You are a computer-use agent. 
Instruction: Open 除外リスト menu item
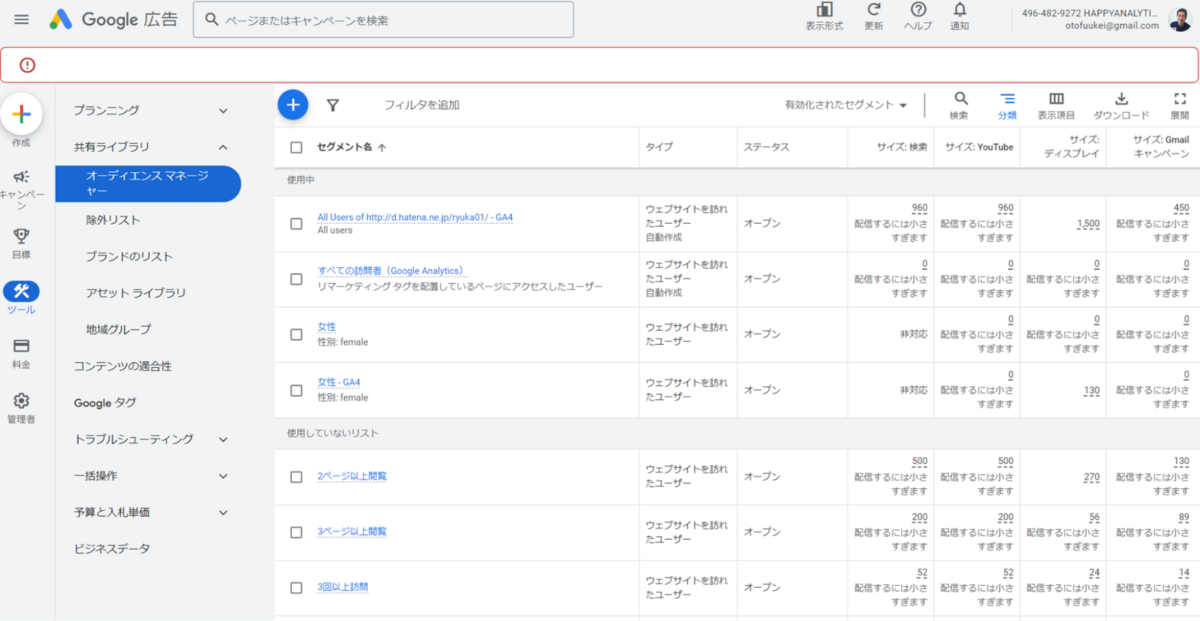(113, 220)
